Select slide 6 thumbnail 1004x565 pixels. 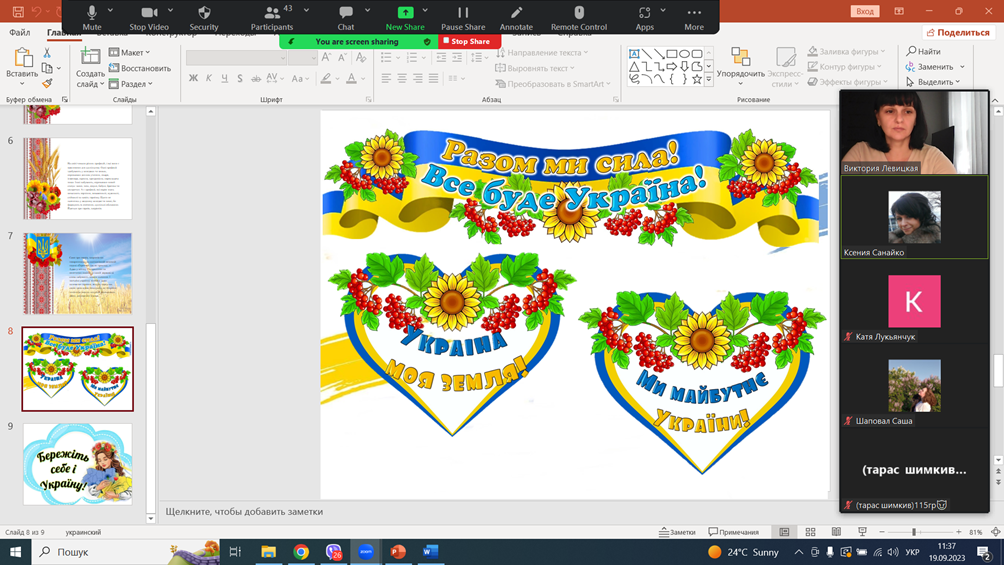point(77,179)
